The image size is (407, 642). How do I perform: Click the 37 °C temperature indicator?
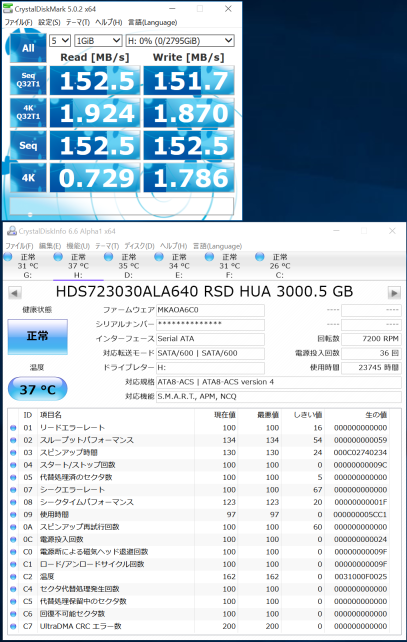coord(37,389)
